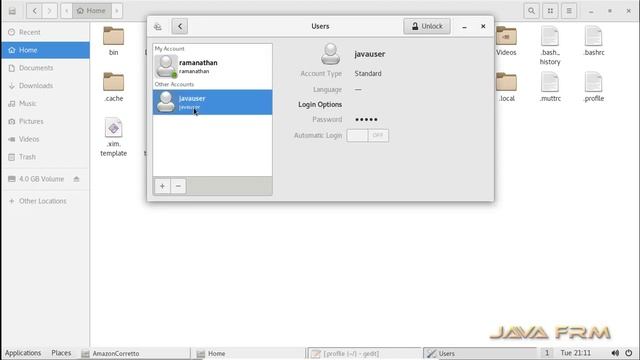640x360 pixels.
Task: Add a new user with plus button
Action: 162,186
